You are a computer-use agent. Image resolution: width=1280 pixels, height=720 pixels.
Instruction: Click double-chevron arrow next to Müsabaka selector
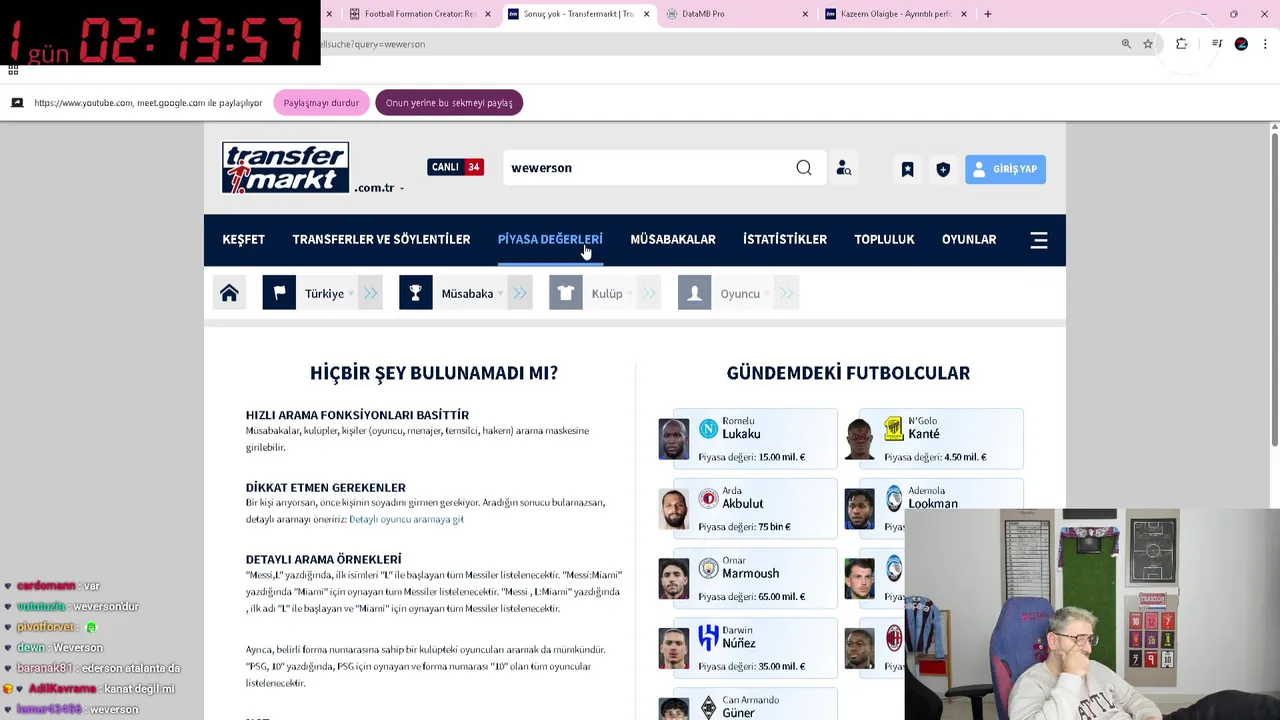[520, 293]
